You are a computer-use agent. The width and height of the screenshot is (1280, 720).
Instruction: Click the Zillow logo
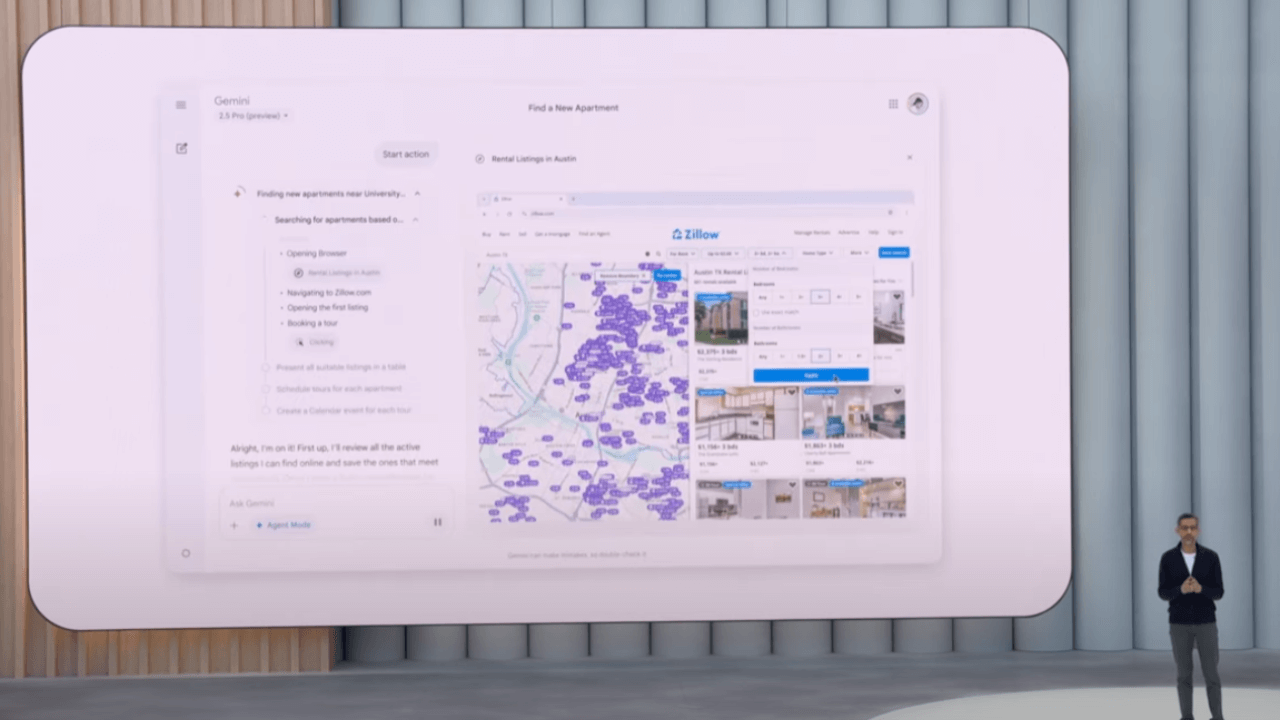point(695,234)
